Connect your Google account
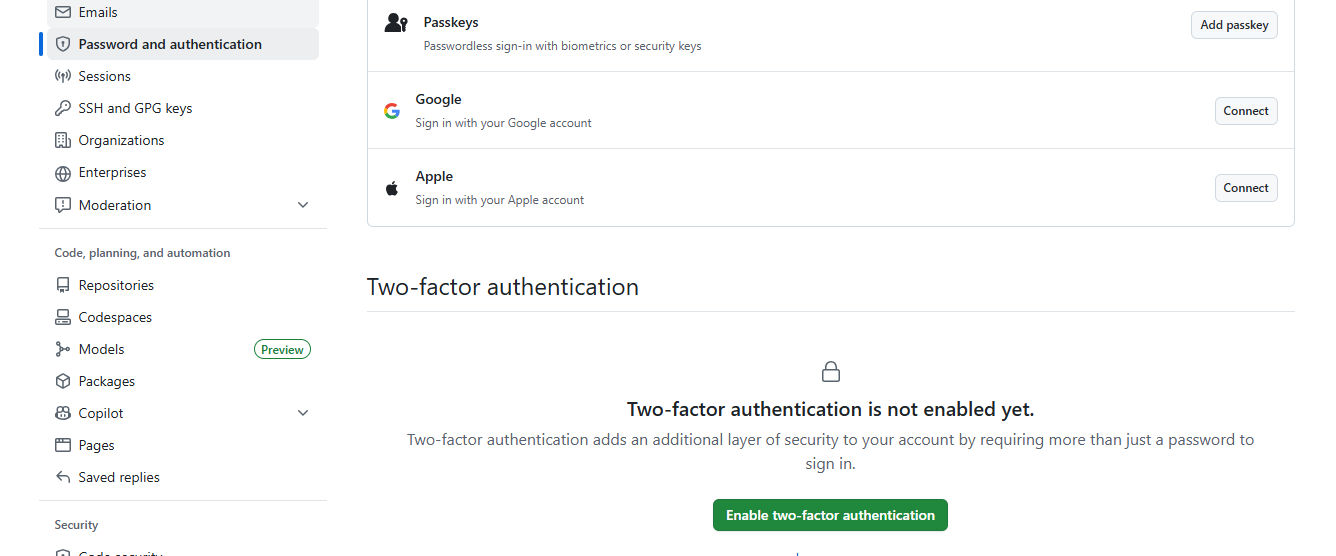The height and width of the screenshot is (556, 1336). tap(1245, 111)
